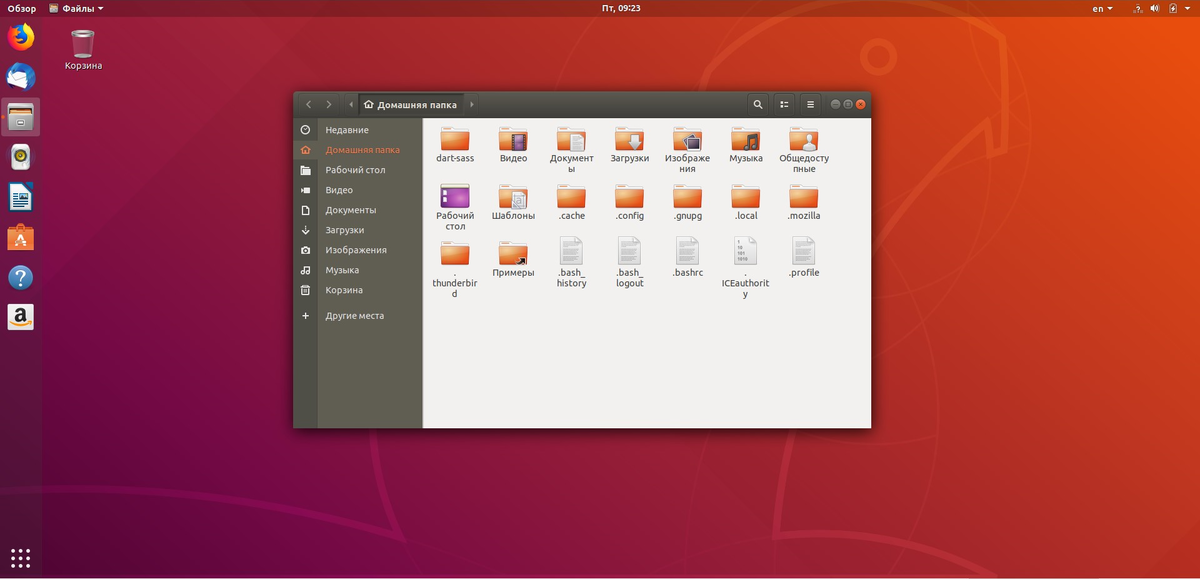Image resolution: width=1200 pixels, height=579 pixels.
Task: Click the path bar left scroll arrow
Action: coord(350,104)
